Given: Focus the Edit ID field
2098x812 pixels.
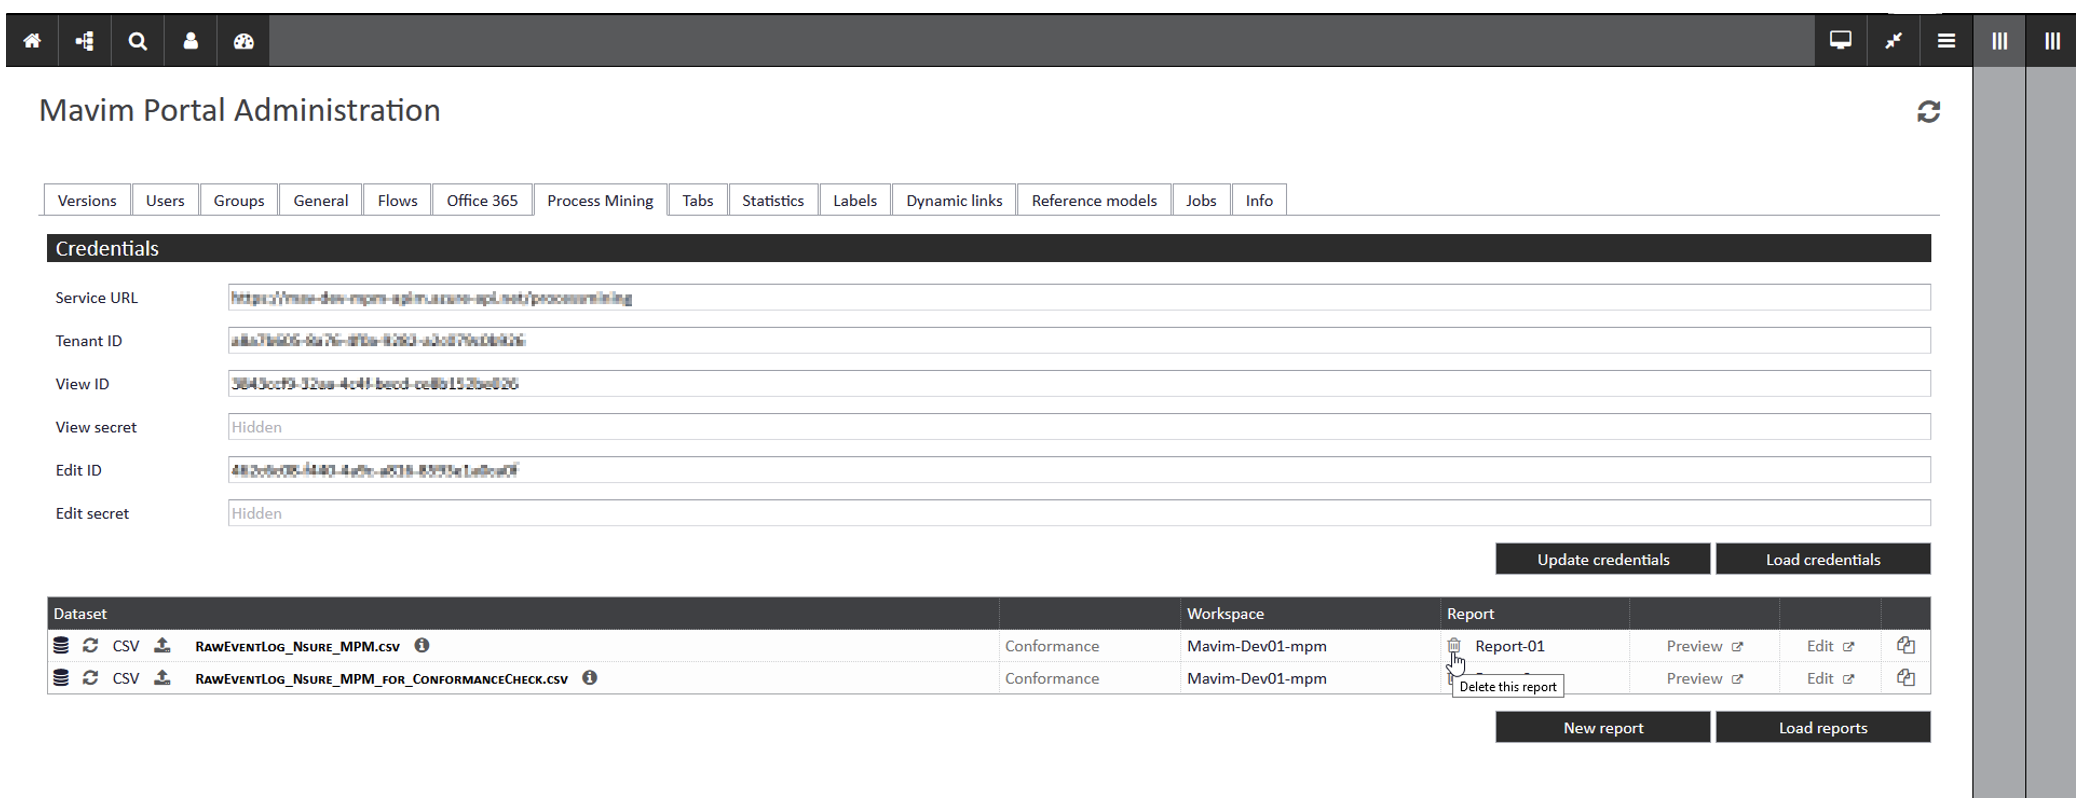Looking at the screenshot, I should click(x=1079, y=470).
